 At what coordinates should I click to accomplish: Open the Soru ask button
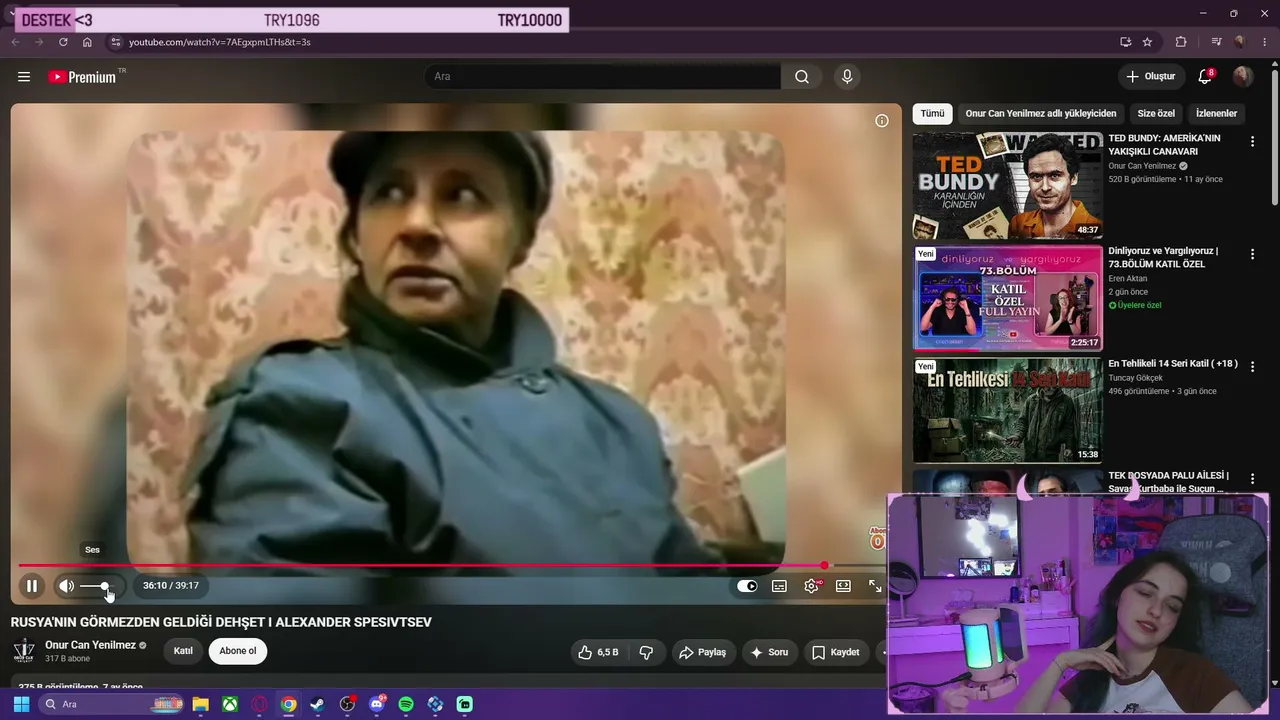pos(769,652)
